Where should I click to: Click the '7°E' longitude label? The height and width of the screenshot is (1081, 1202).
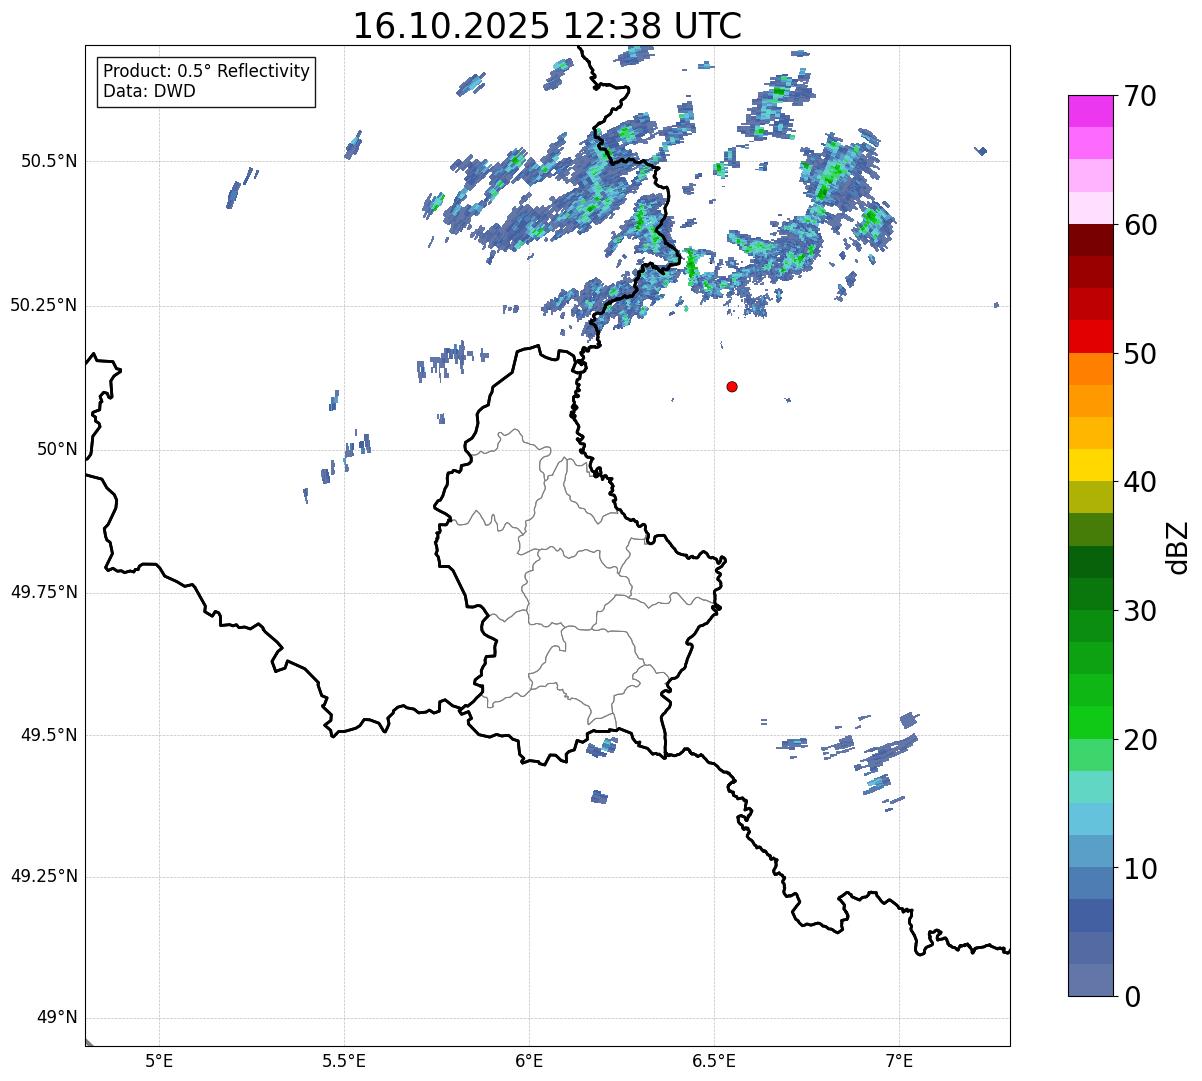pos(899,1061)
